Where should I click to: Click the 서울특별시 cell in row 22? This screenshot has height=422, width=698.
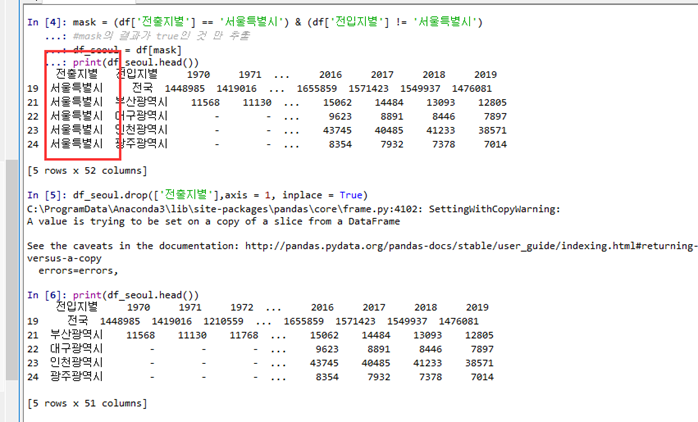[x=77, y=116]
